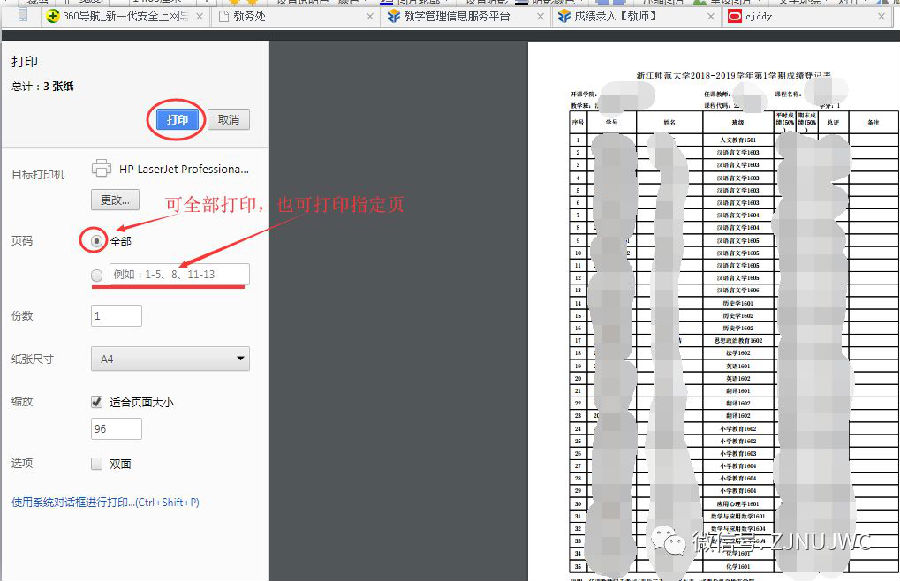This screenshot has height=581, width=900.
Task: Click the red cjdy tab icon
Action: click(734, 16)
